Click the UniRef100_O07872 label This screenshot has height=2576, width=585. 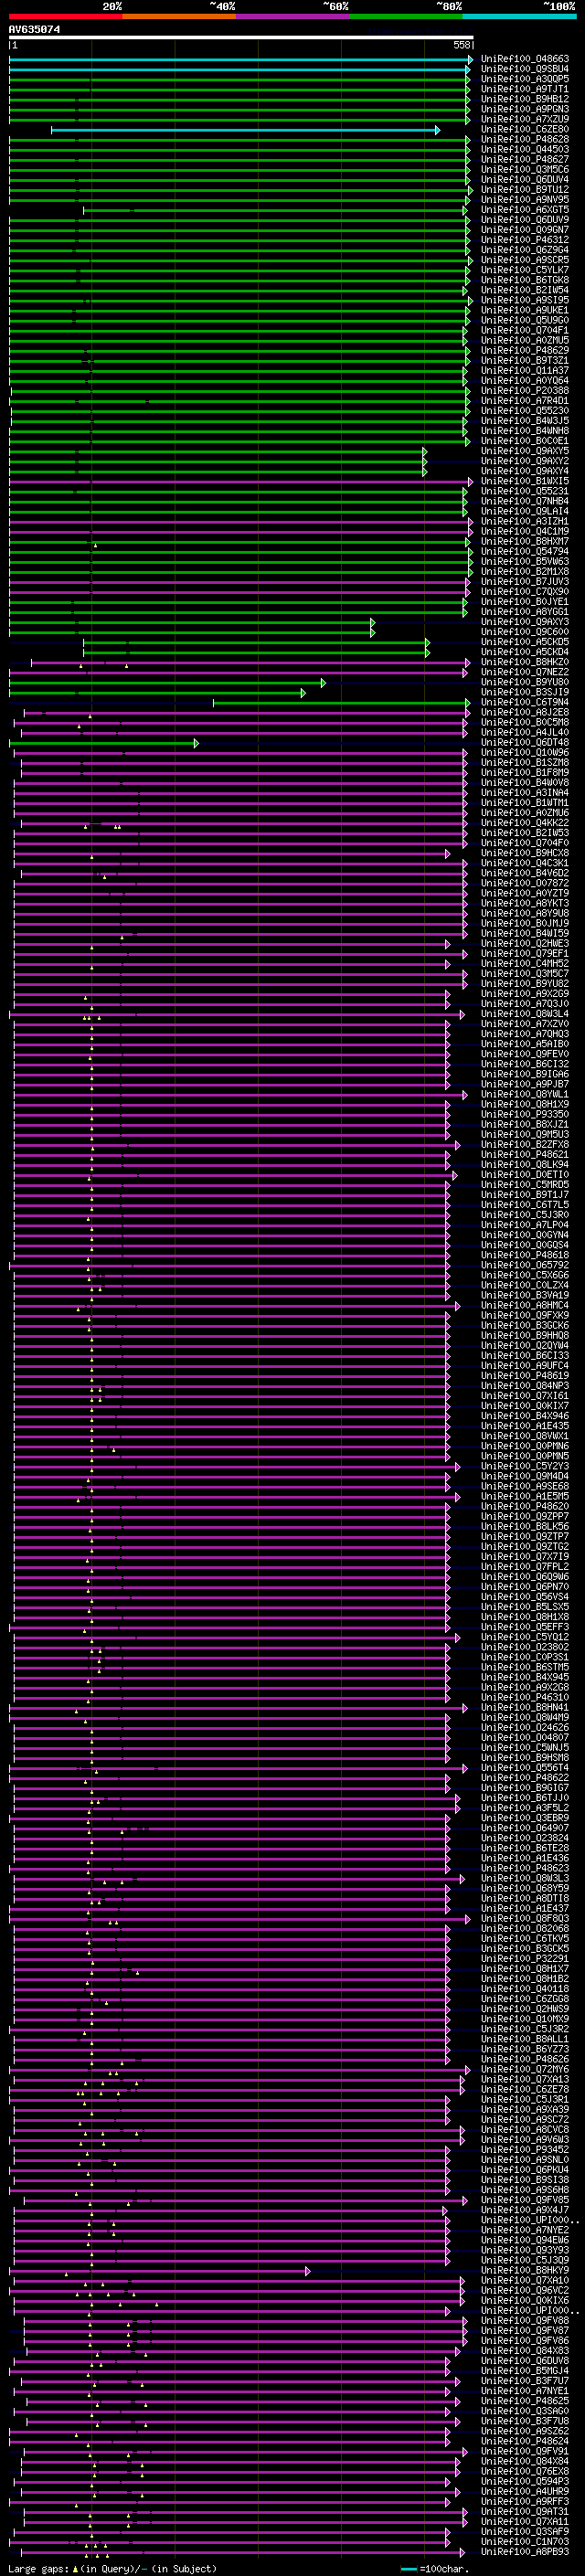525,883
